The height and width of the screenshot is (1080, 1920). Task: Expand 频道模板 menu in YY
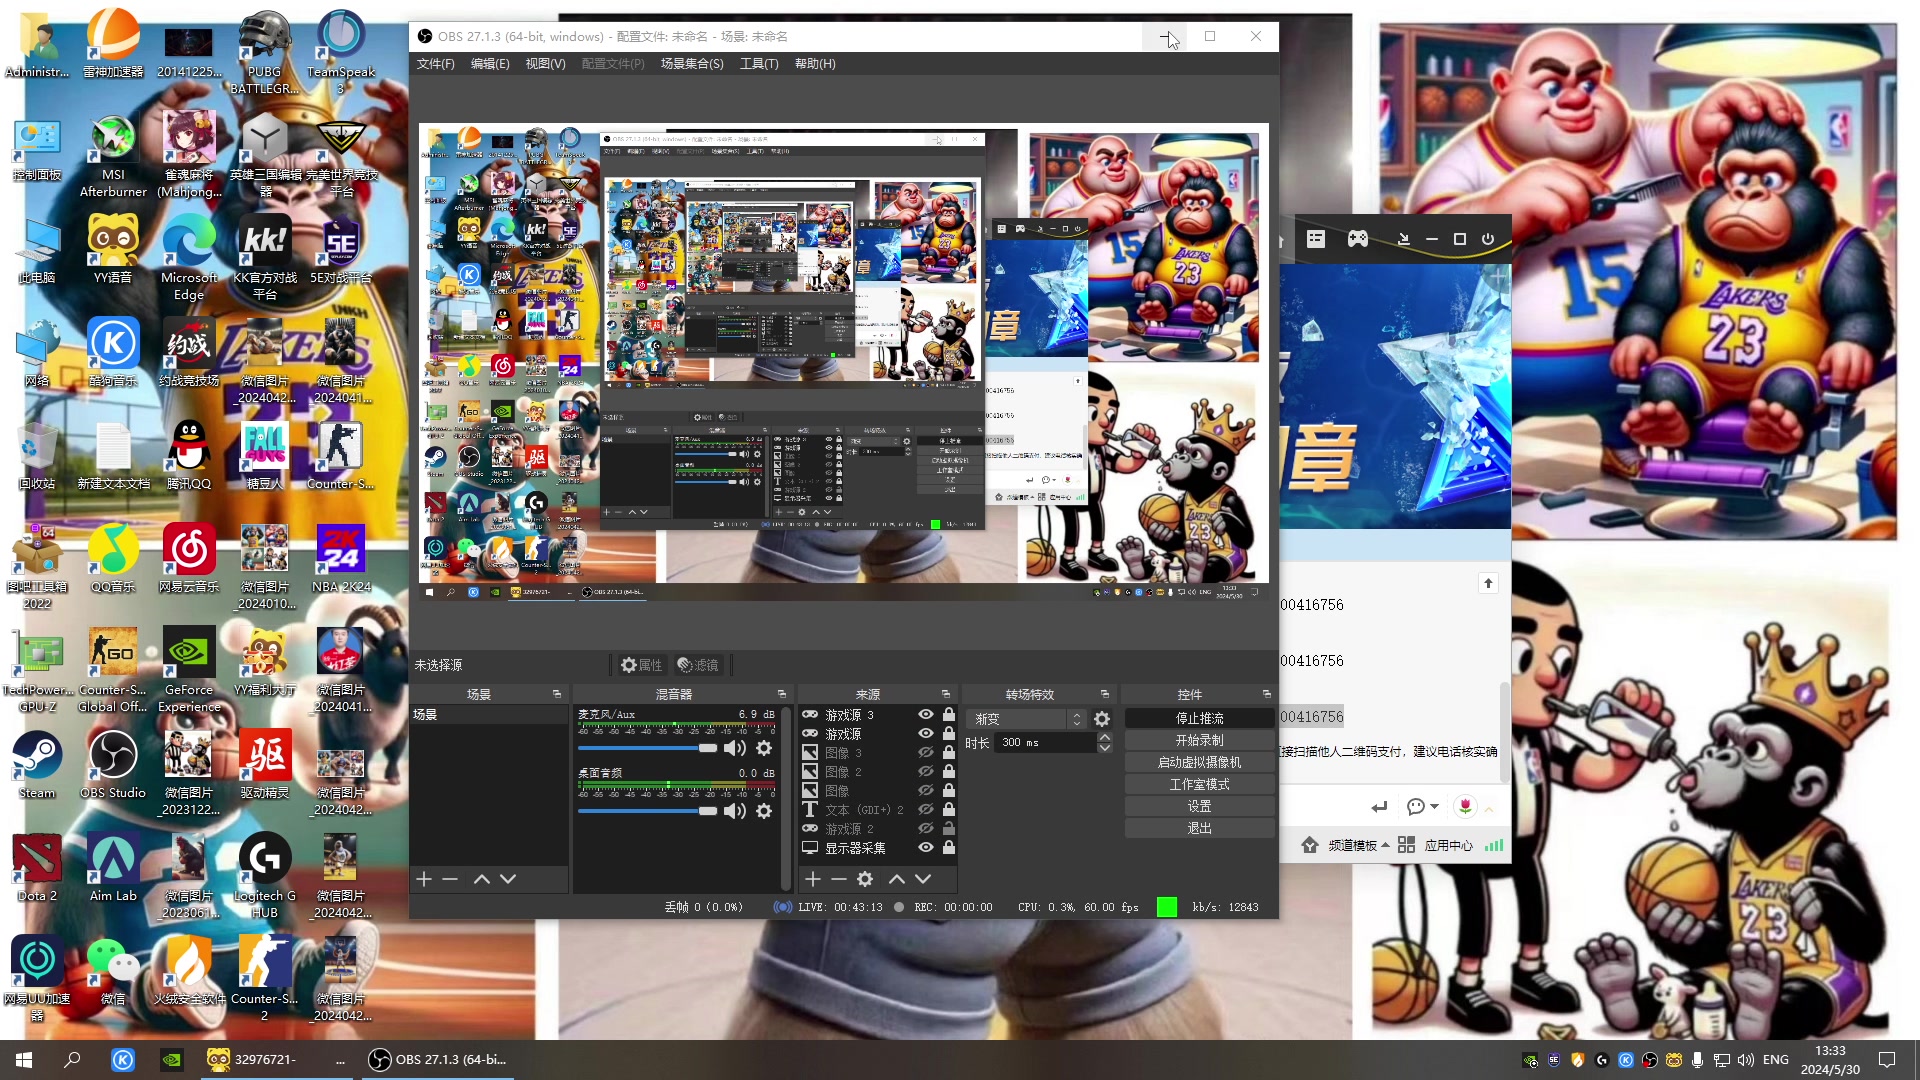coord(1359,846)
